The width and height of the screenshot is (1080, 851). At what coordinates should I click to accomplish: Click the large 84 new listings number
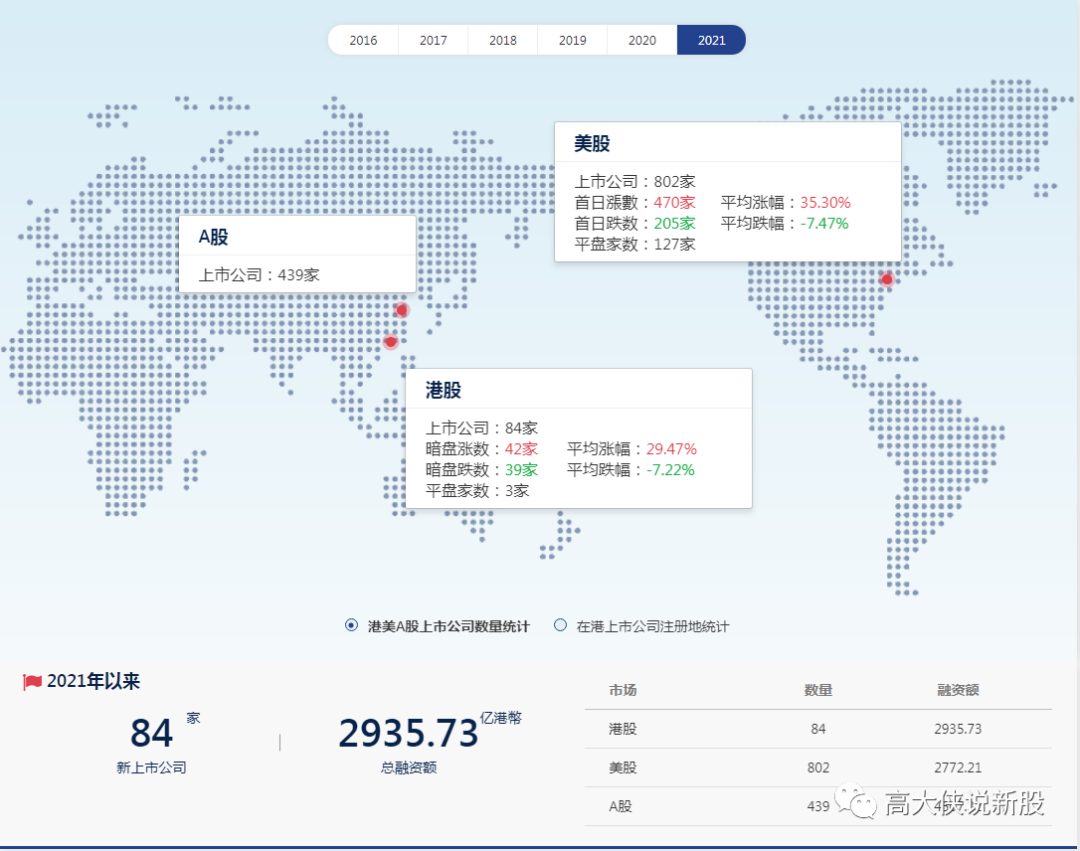(x=152, y=733)
